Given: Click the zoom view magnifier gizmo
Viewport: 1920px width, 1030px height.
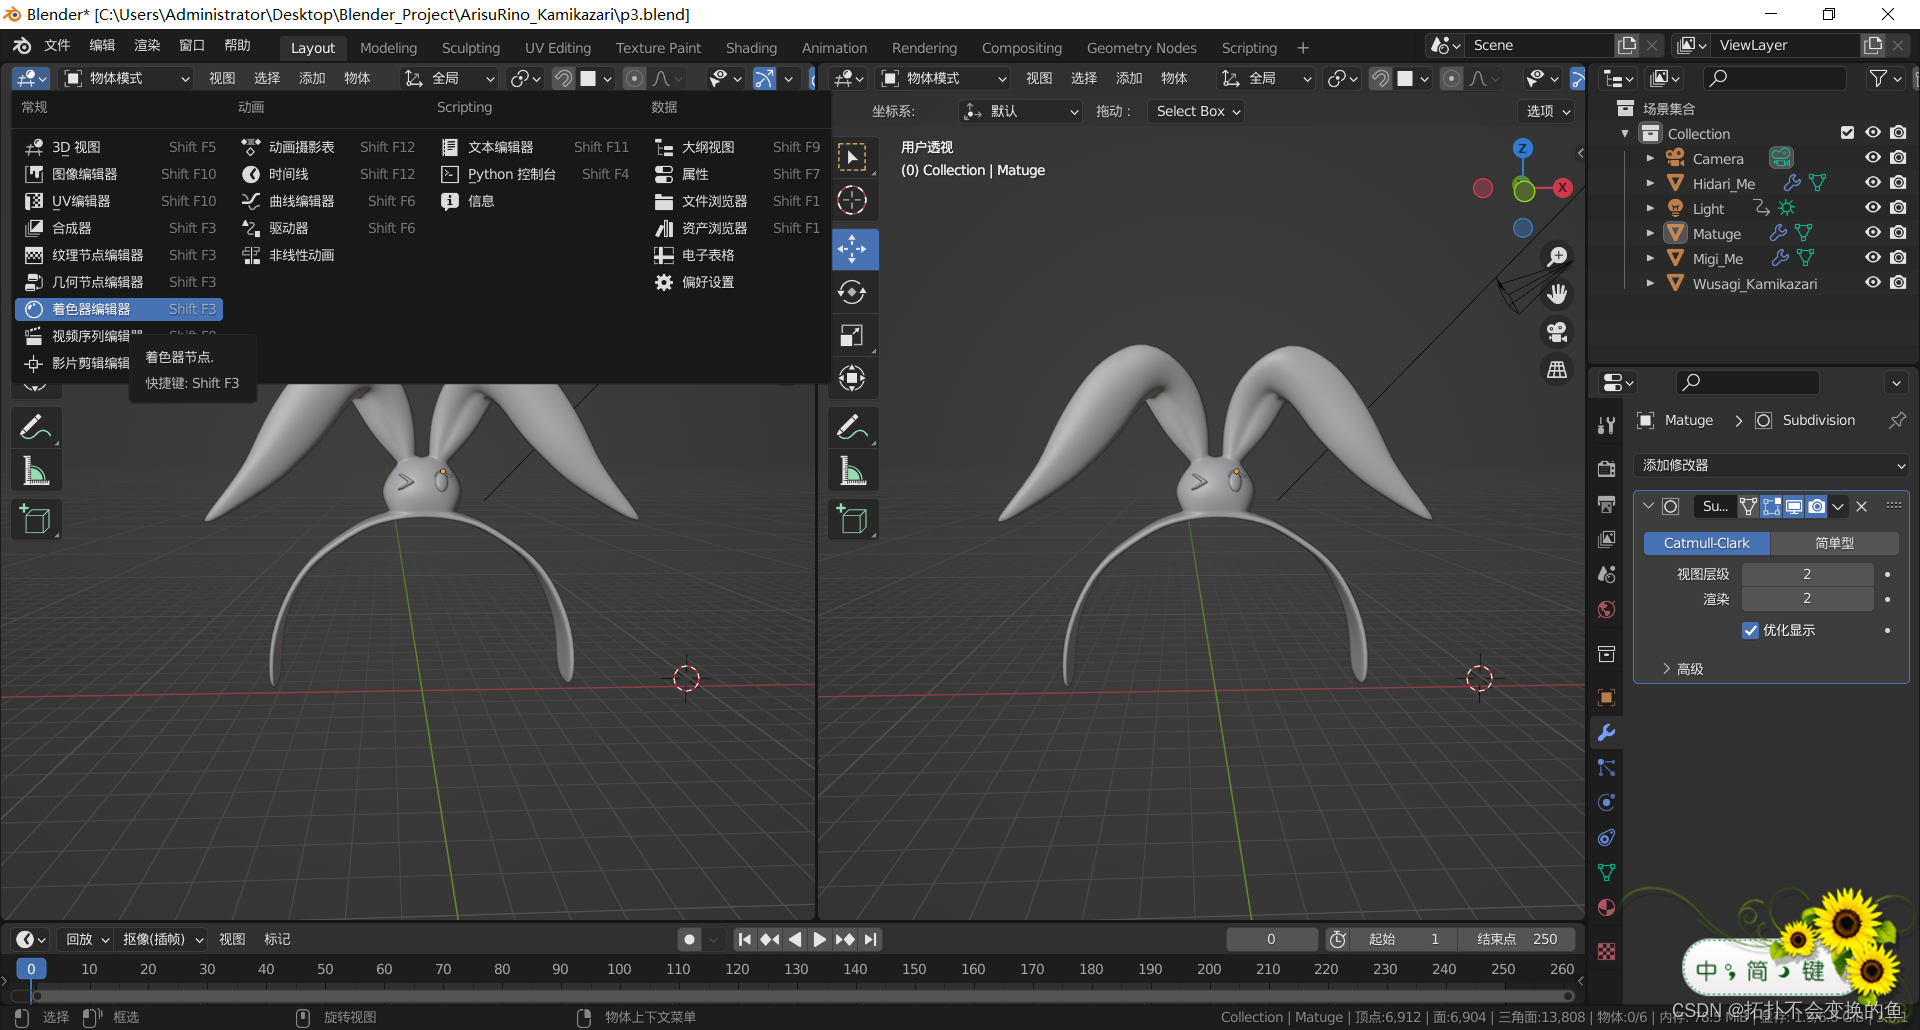Looking at the screenshot, I should pos(1557,257).
